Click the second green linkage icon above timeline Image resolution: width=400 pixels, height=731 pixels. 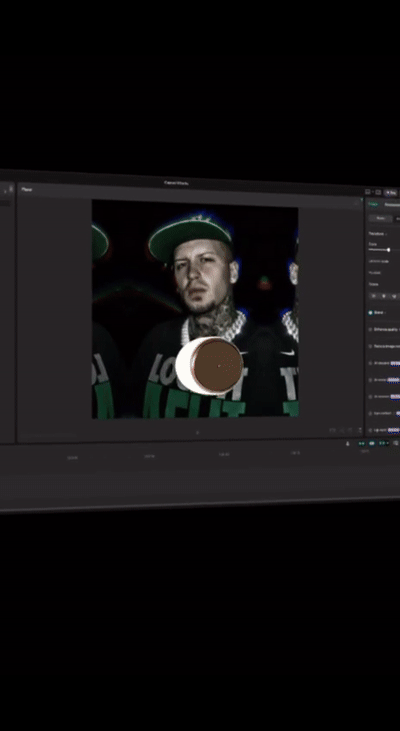pos(372,443)
